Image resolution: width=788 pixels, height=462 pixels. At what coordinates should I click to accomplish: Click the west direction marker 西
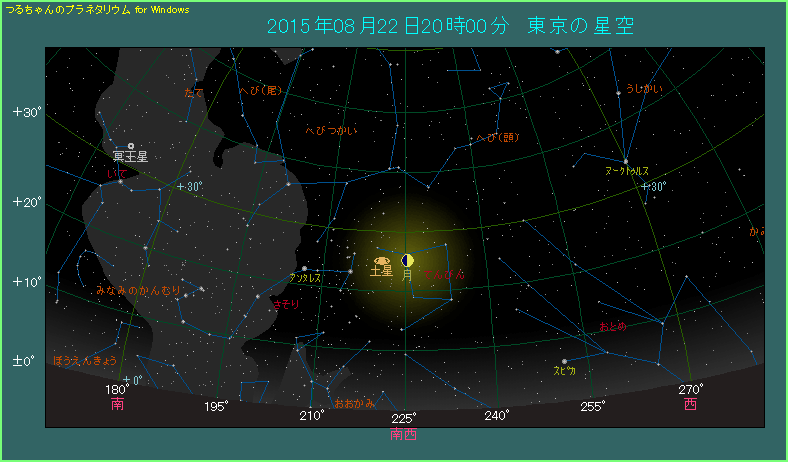pos(690,405)
